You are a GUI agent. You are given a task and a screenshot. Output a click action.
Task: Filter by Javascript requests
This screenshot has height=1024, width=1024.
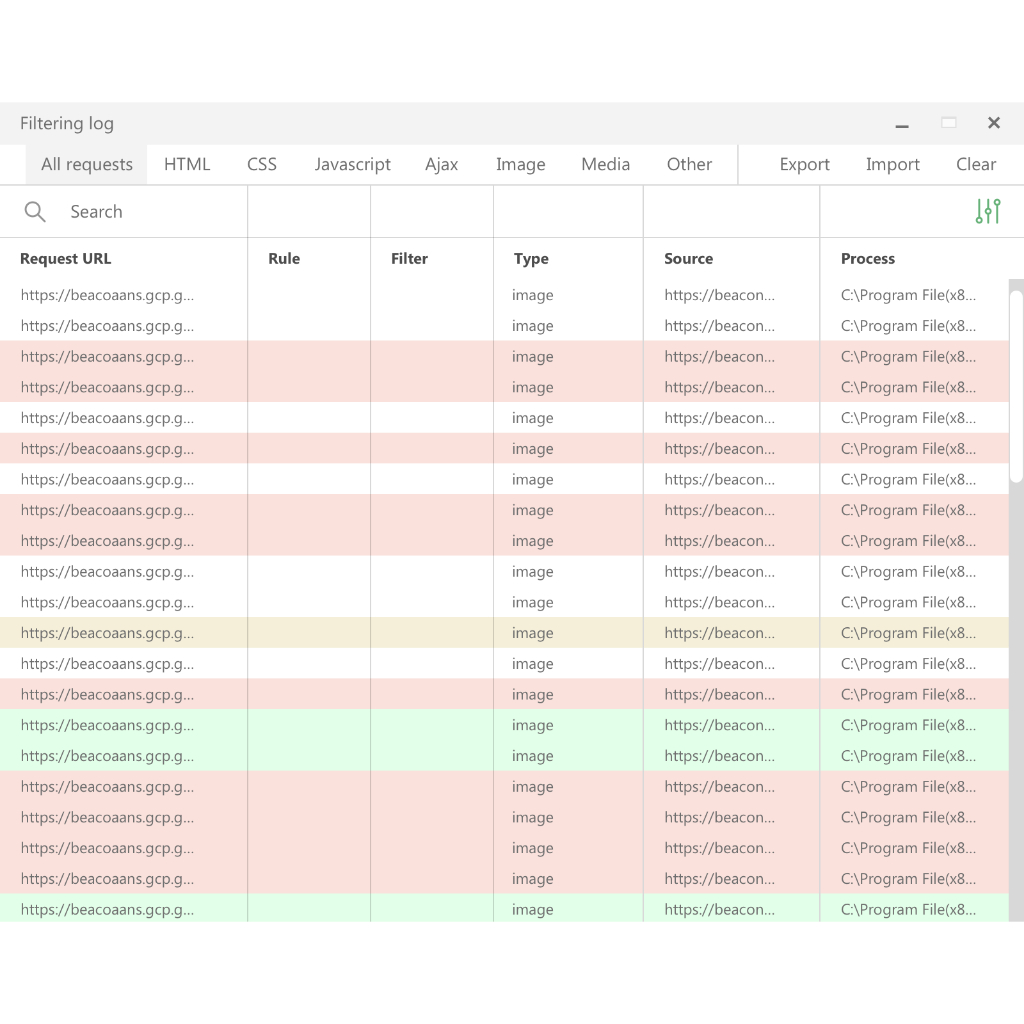tap(352, 165)
